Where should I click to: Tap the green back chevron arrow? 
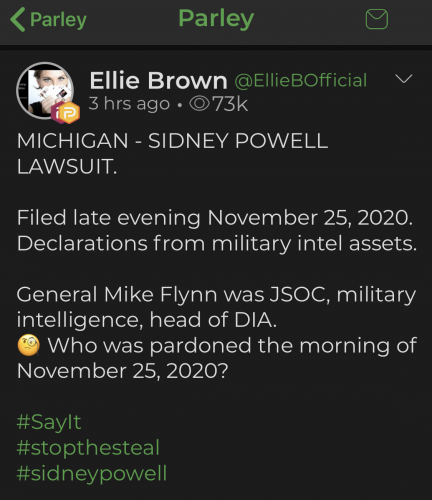[x=18, y=20]
